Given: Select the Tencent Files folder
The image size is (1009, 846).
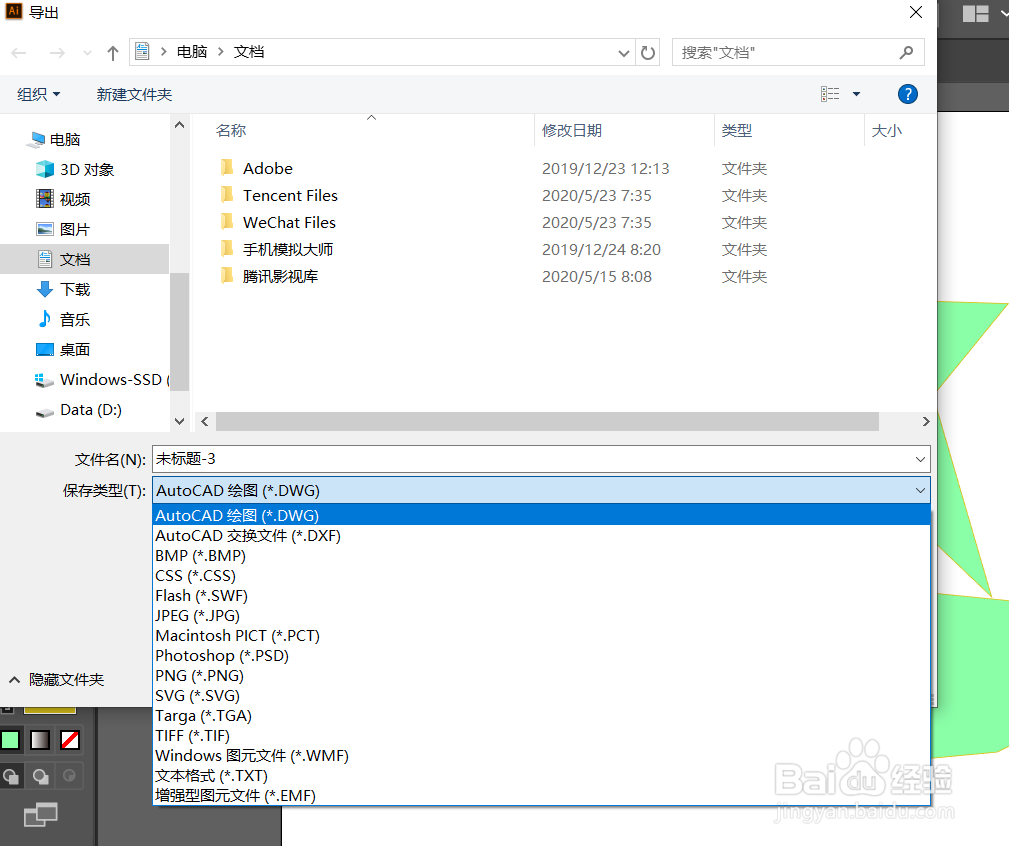Looking at the screenshot, I should point(279,196).
